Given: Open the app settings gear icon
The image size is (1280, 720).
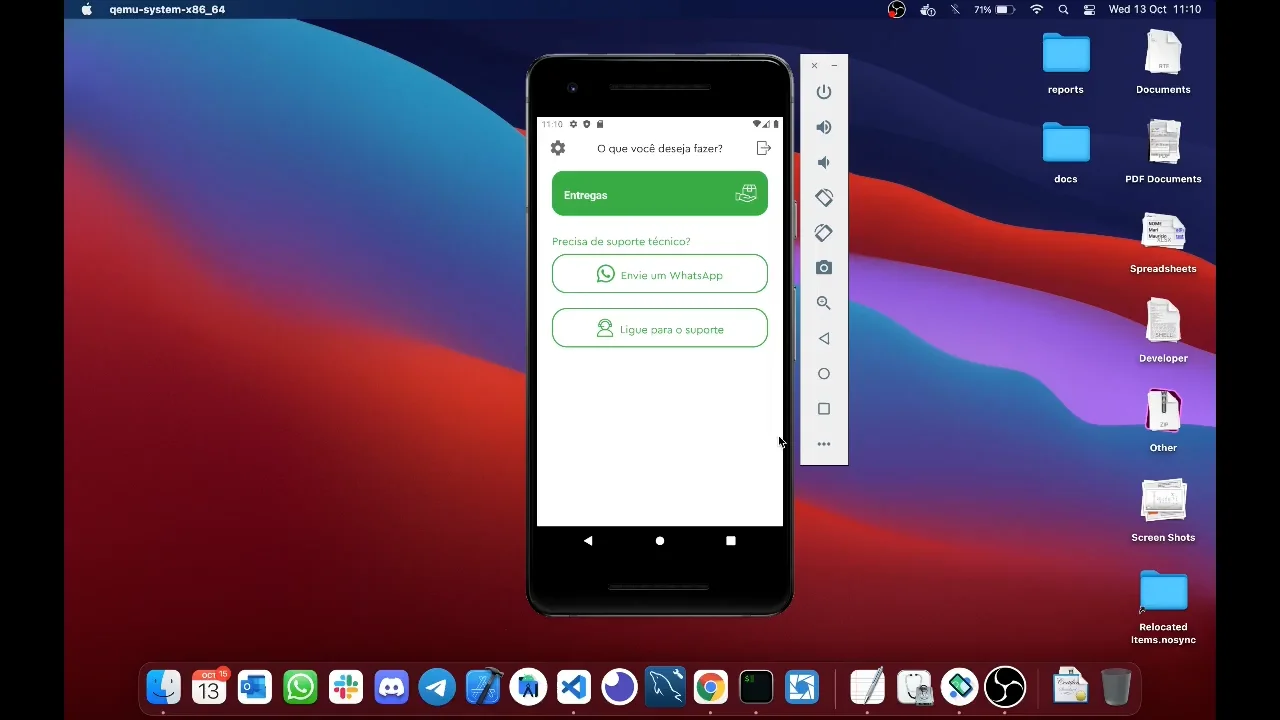Looking at the screenshot, I should point(558,148).
